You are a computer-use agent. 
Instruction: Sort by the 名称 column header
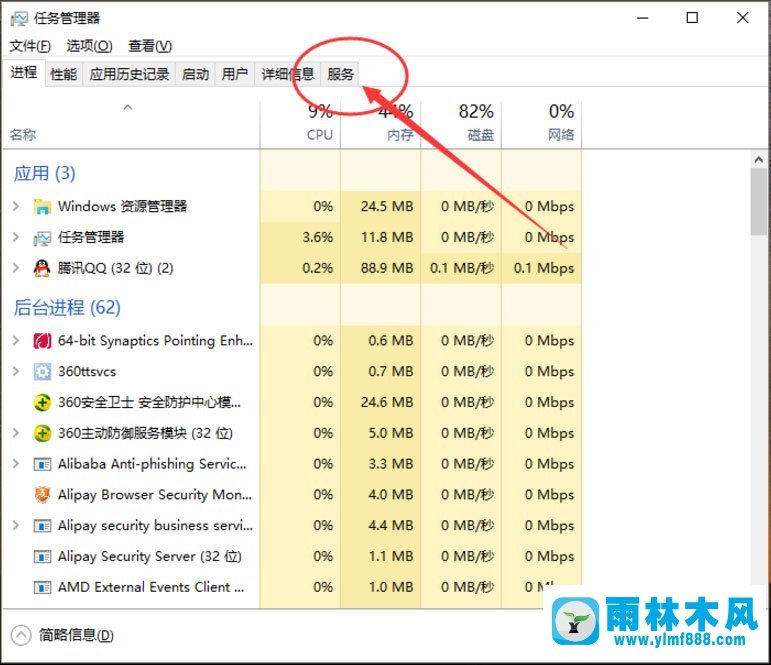tap(130, 126)
